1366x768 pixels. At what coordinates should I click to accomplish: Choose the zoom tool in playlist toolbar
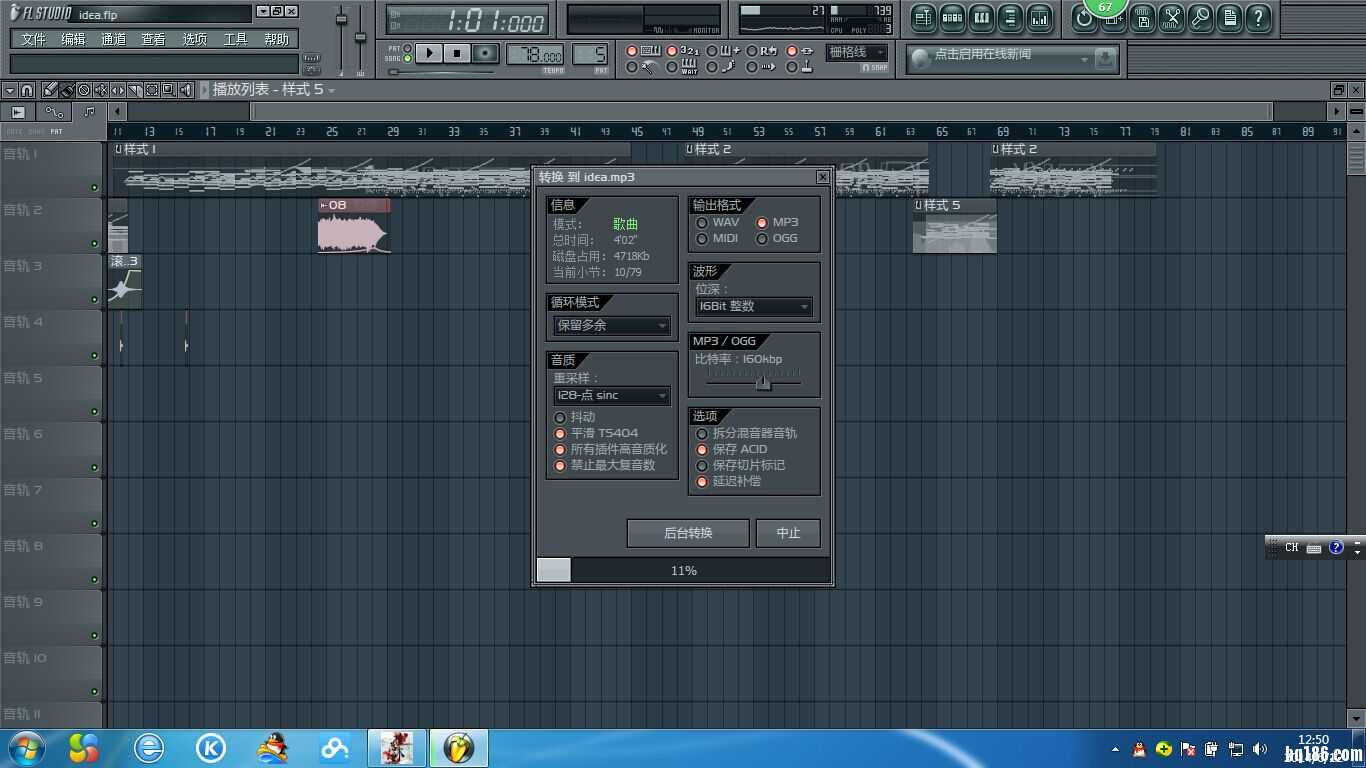point(169,90)
